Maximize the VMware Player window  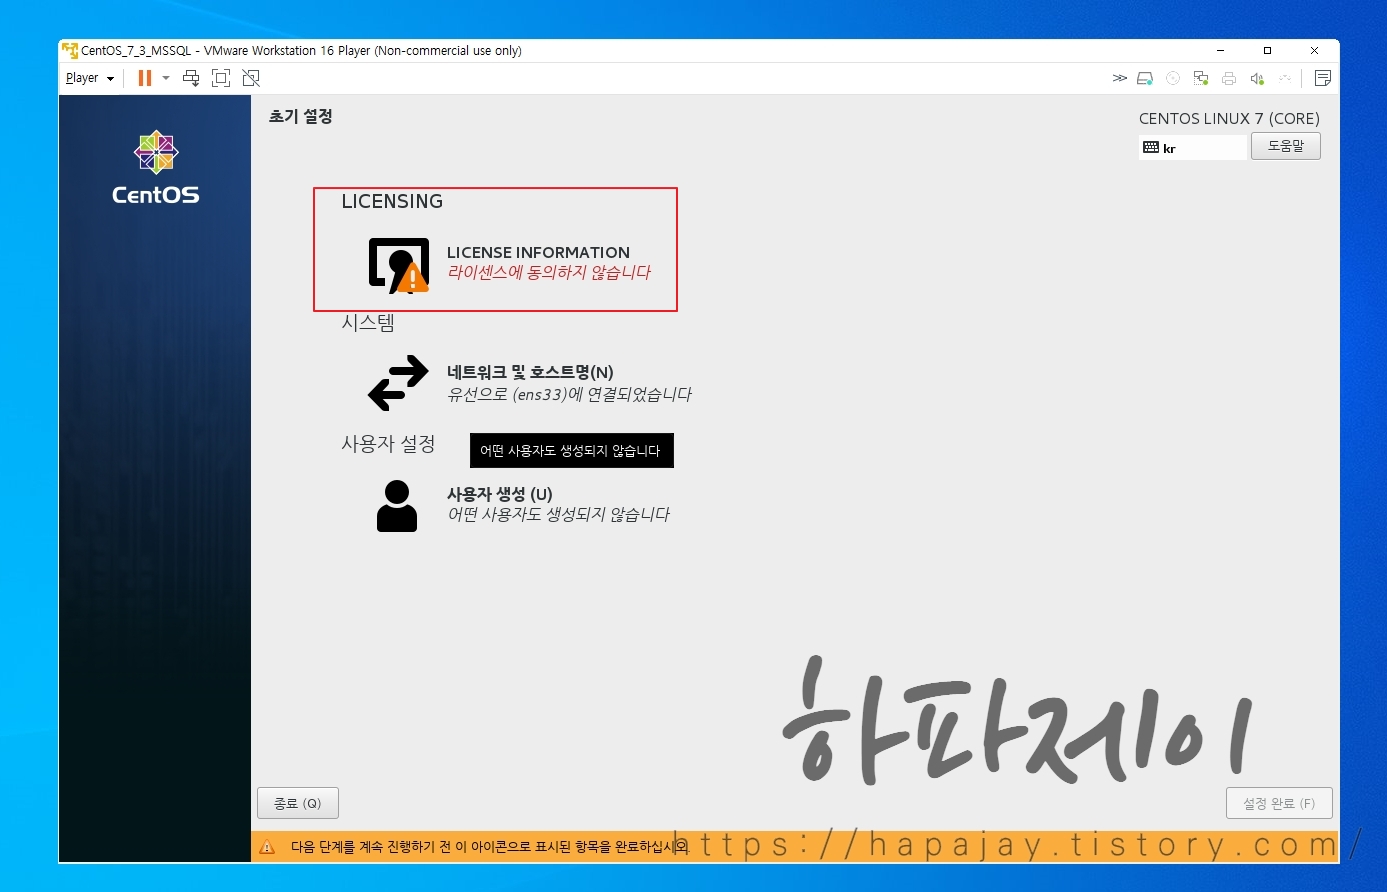(x=1267, y=50)
